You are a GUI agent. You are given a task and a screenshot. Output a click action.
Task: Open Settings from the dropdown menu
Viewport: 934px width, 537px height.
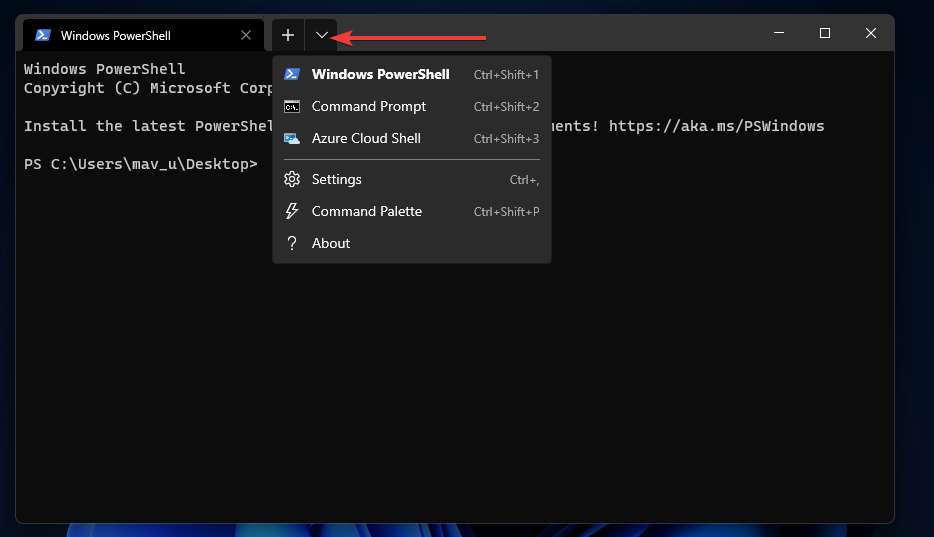(x=337, y=179)
